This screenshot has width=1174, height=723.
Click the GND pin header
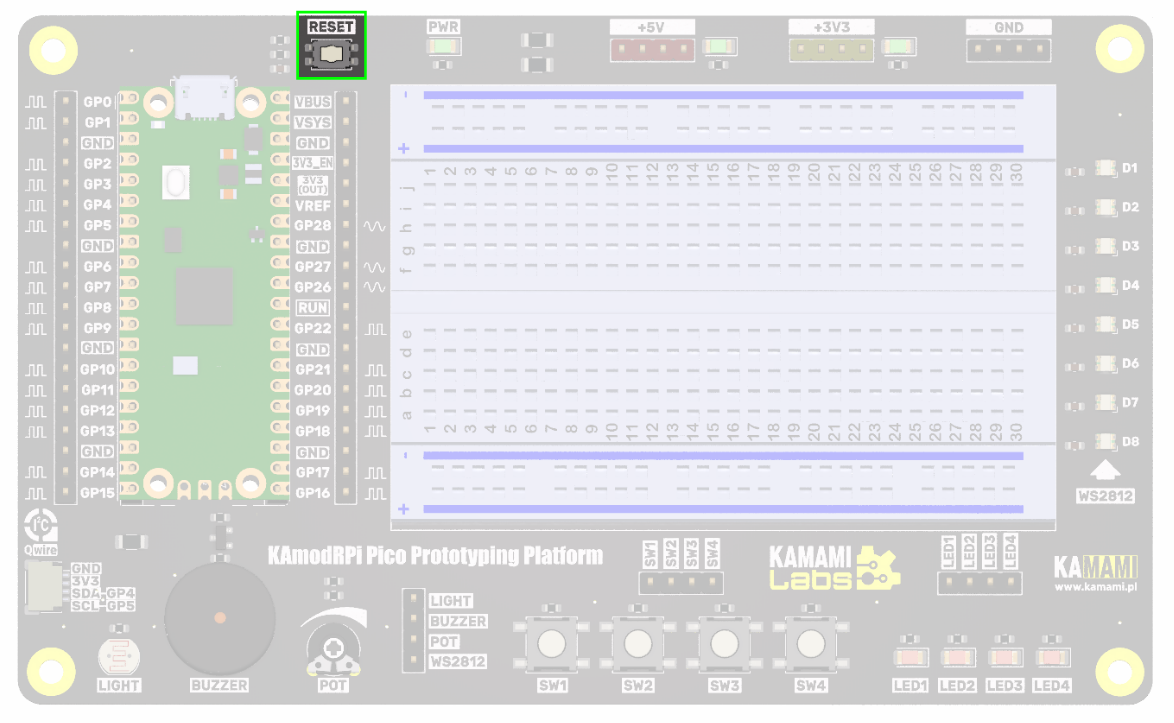1008,49
